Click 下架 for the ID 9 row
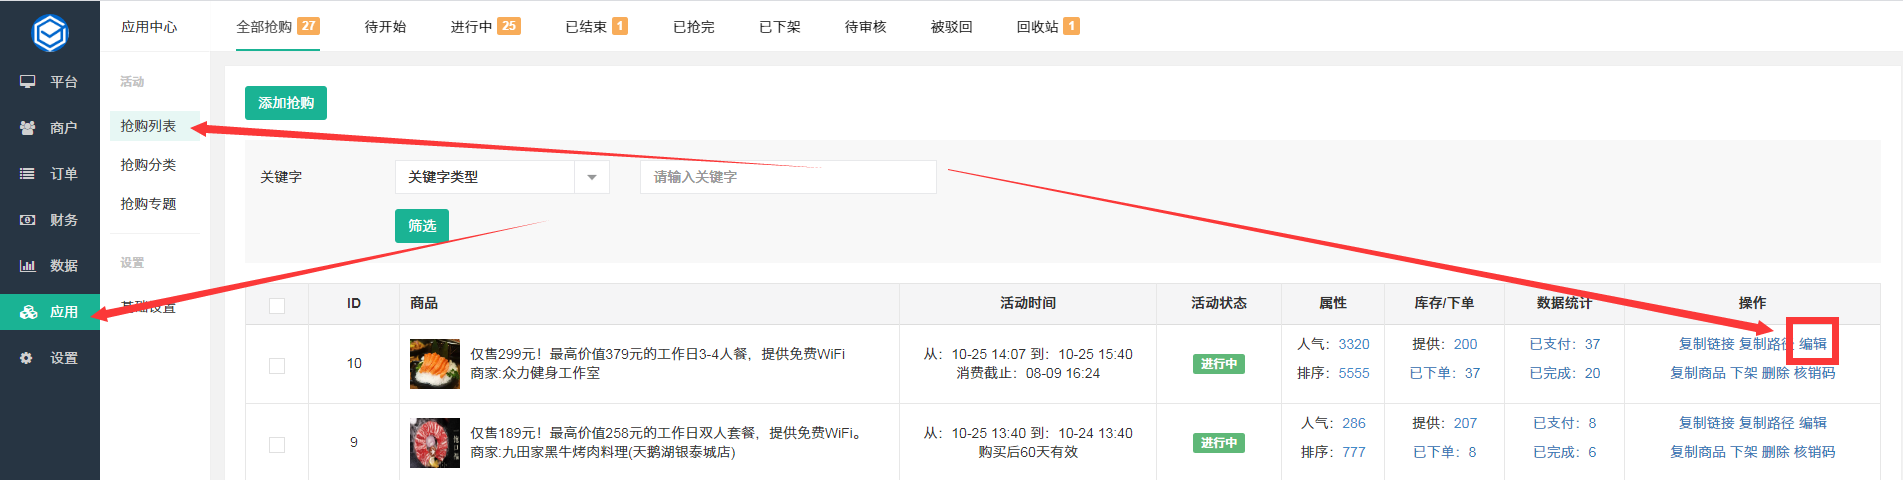This screenshot has width=1903, height=480. click(1744, 452)
